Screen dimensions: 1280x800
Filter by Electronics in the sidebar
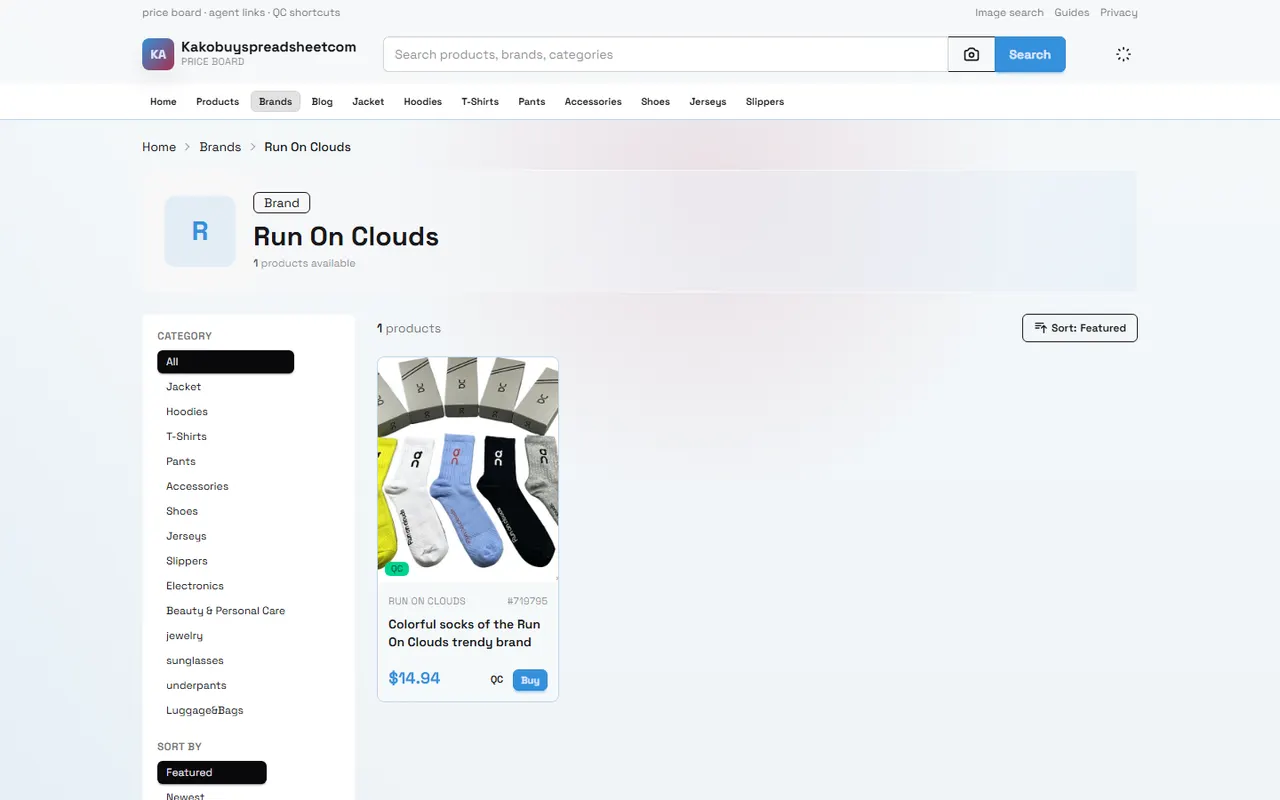point(195,586)
